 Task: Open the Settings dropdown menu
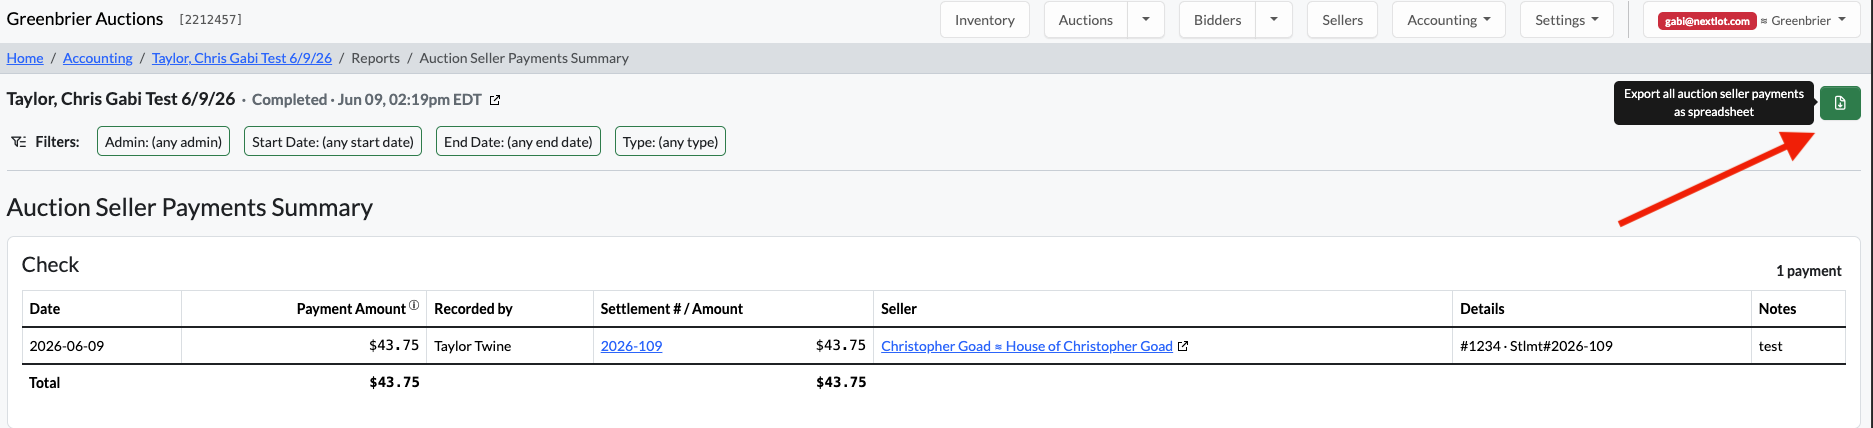(x=1566, y=20)
